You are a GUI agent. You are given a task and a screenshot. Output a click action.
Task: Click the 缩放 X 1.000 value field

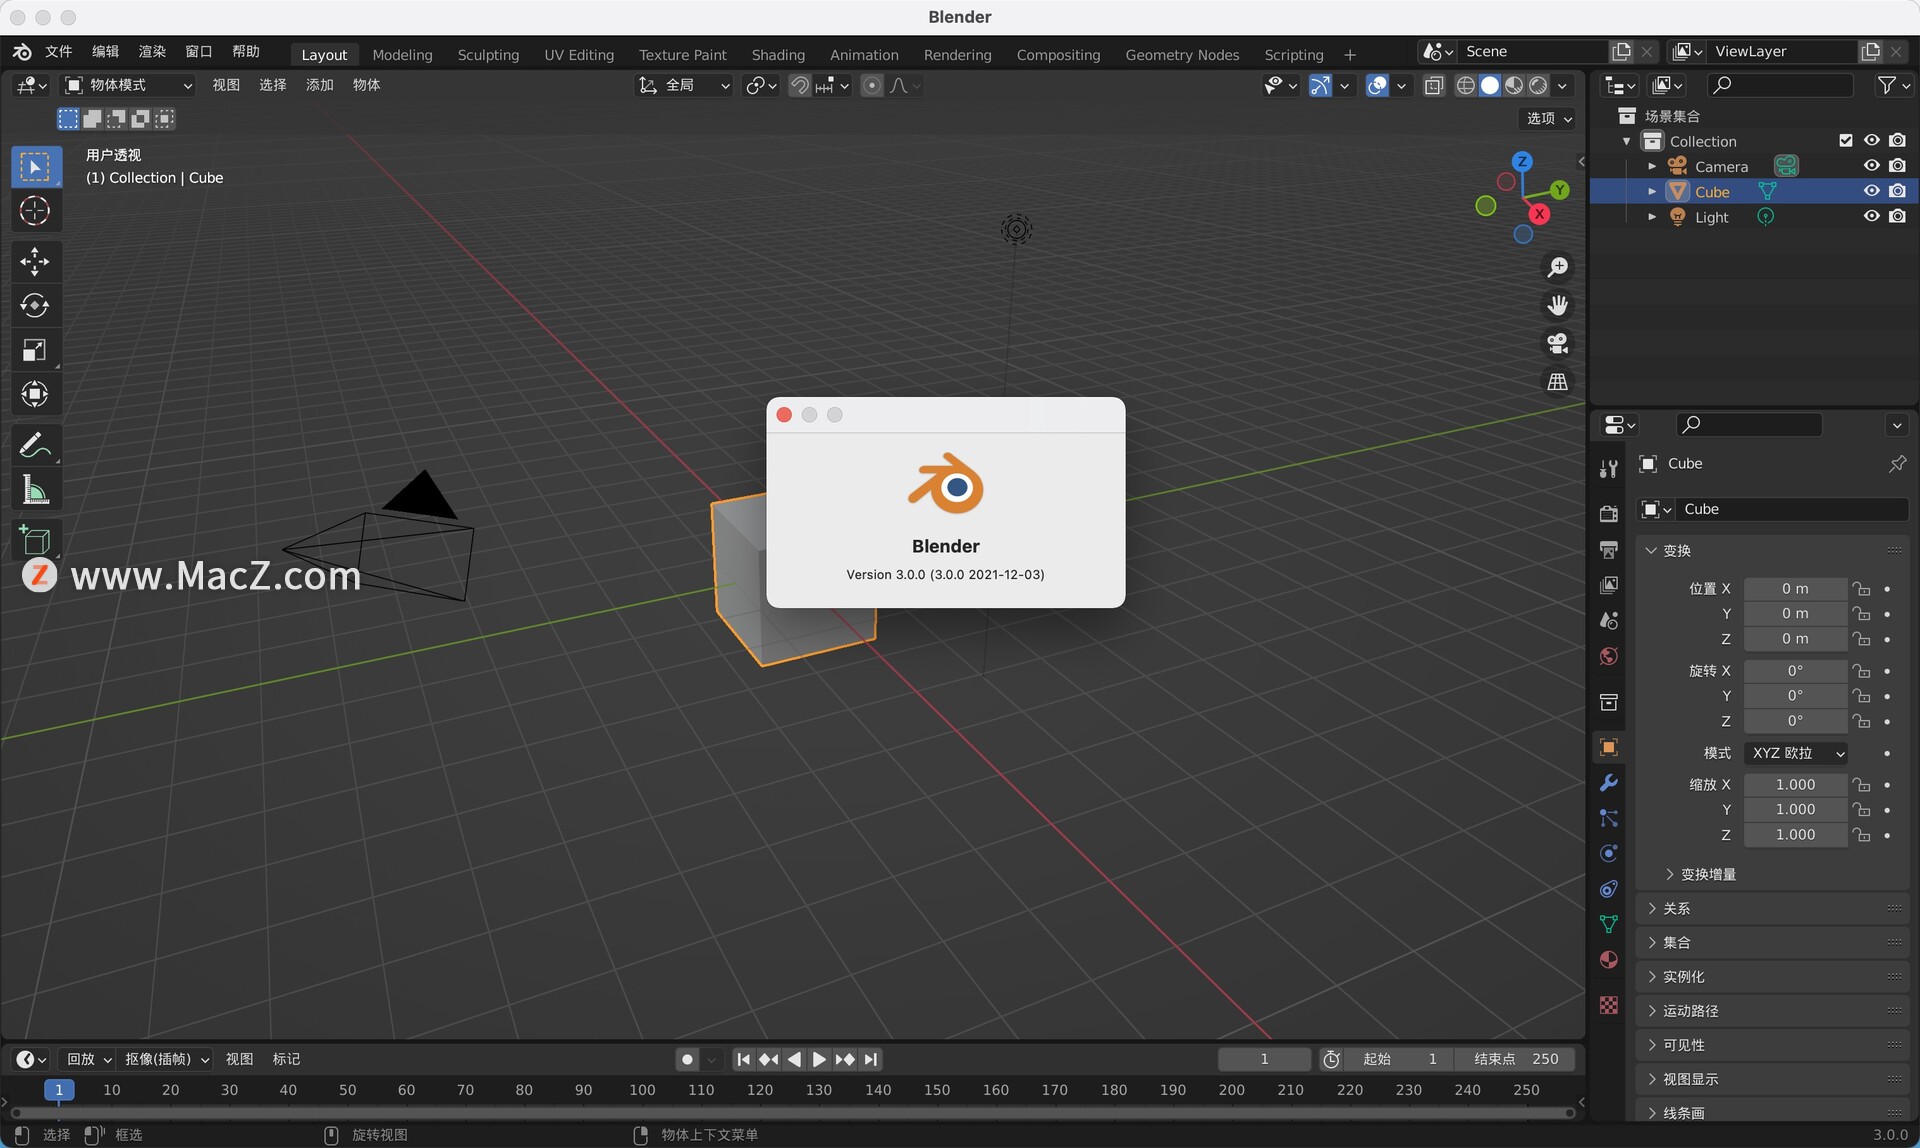[x=1795, y=785]
